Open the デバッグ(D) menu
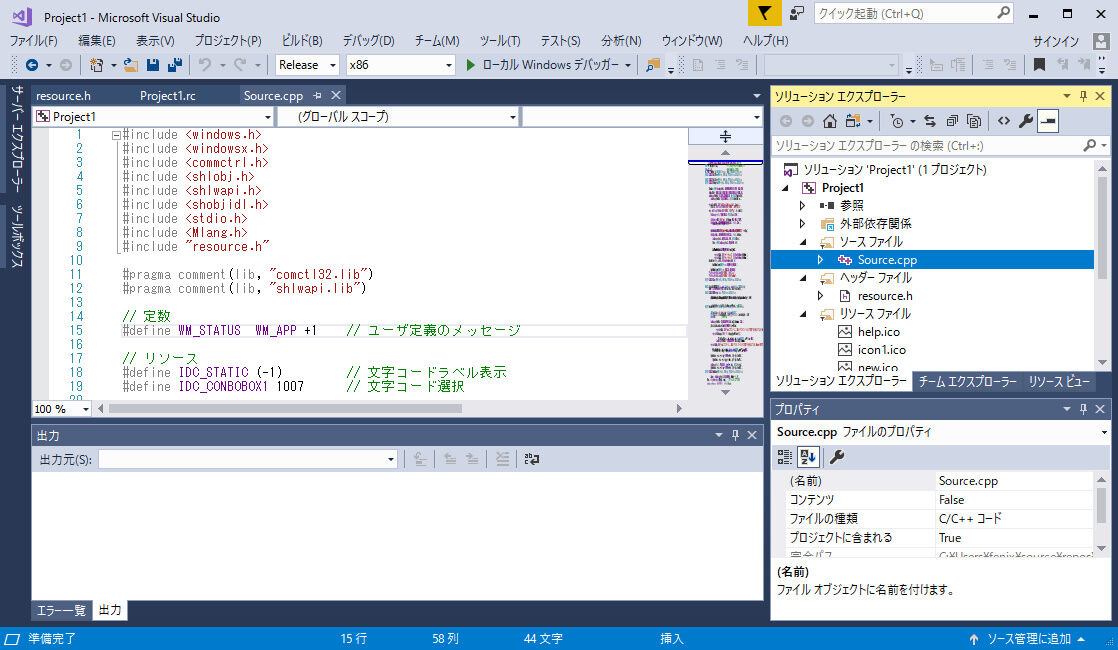Screen dimensions: 1118x650 (x=368, y=41)
